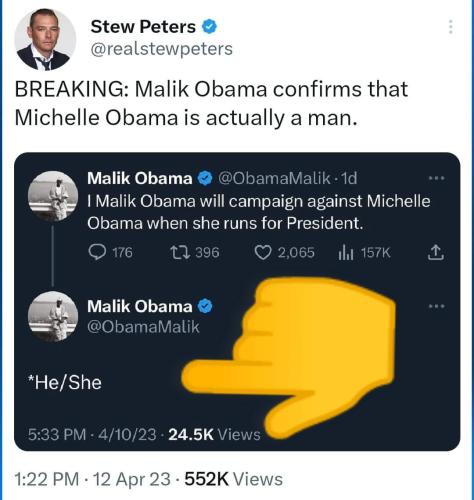Image resolution: width=474 pixels, height=500 pixels.
Task: Click the share upload icon
Action: [436, 252]
